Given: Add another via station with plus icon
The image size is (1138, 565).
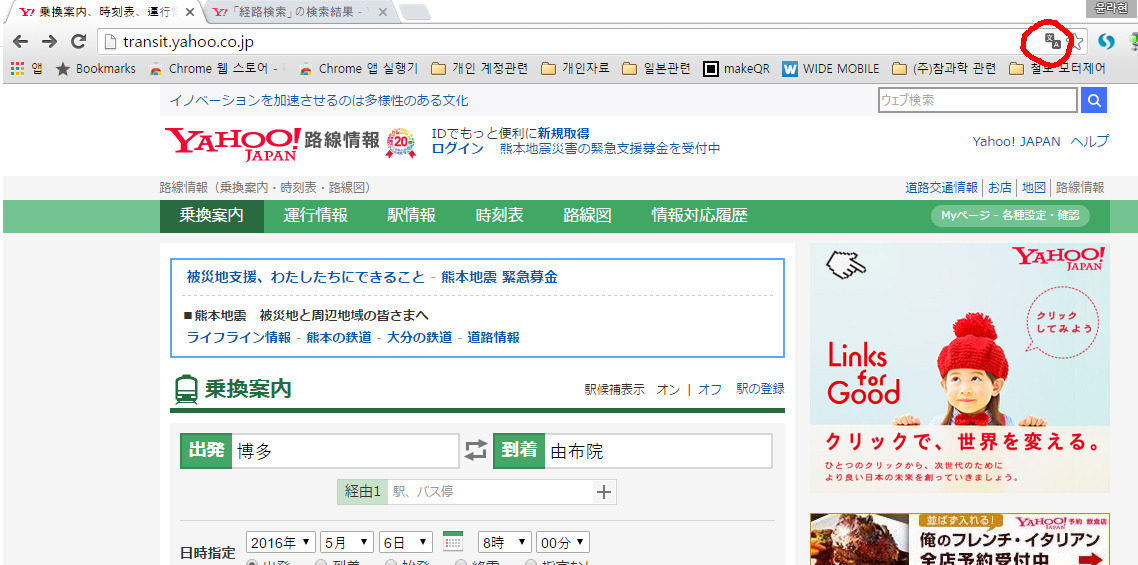Looking at the screenshot, I should (x=603, y=492).
